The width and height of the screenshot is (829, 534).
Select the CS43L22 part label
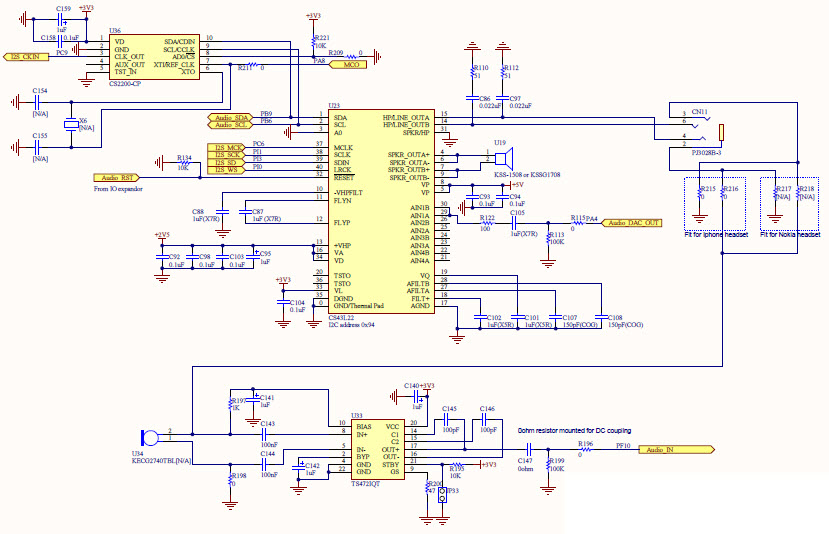(x=342, y=318)
